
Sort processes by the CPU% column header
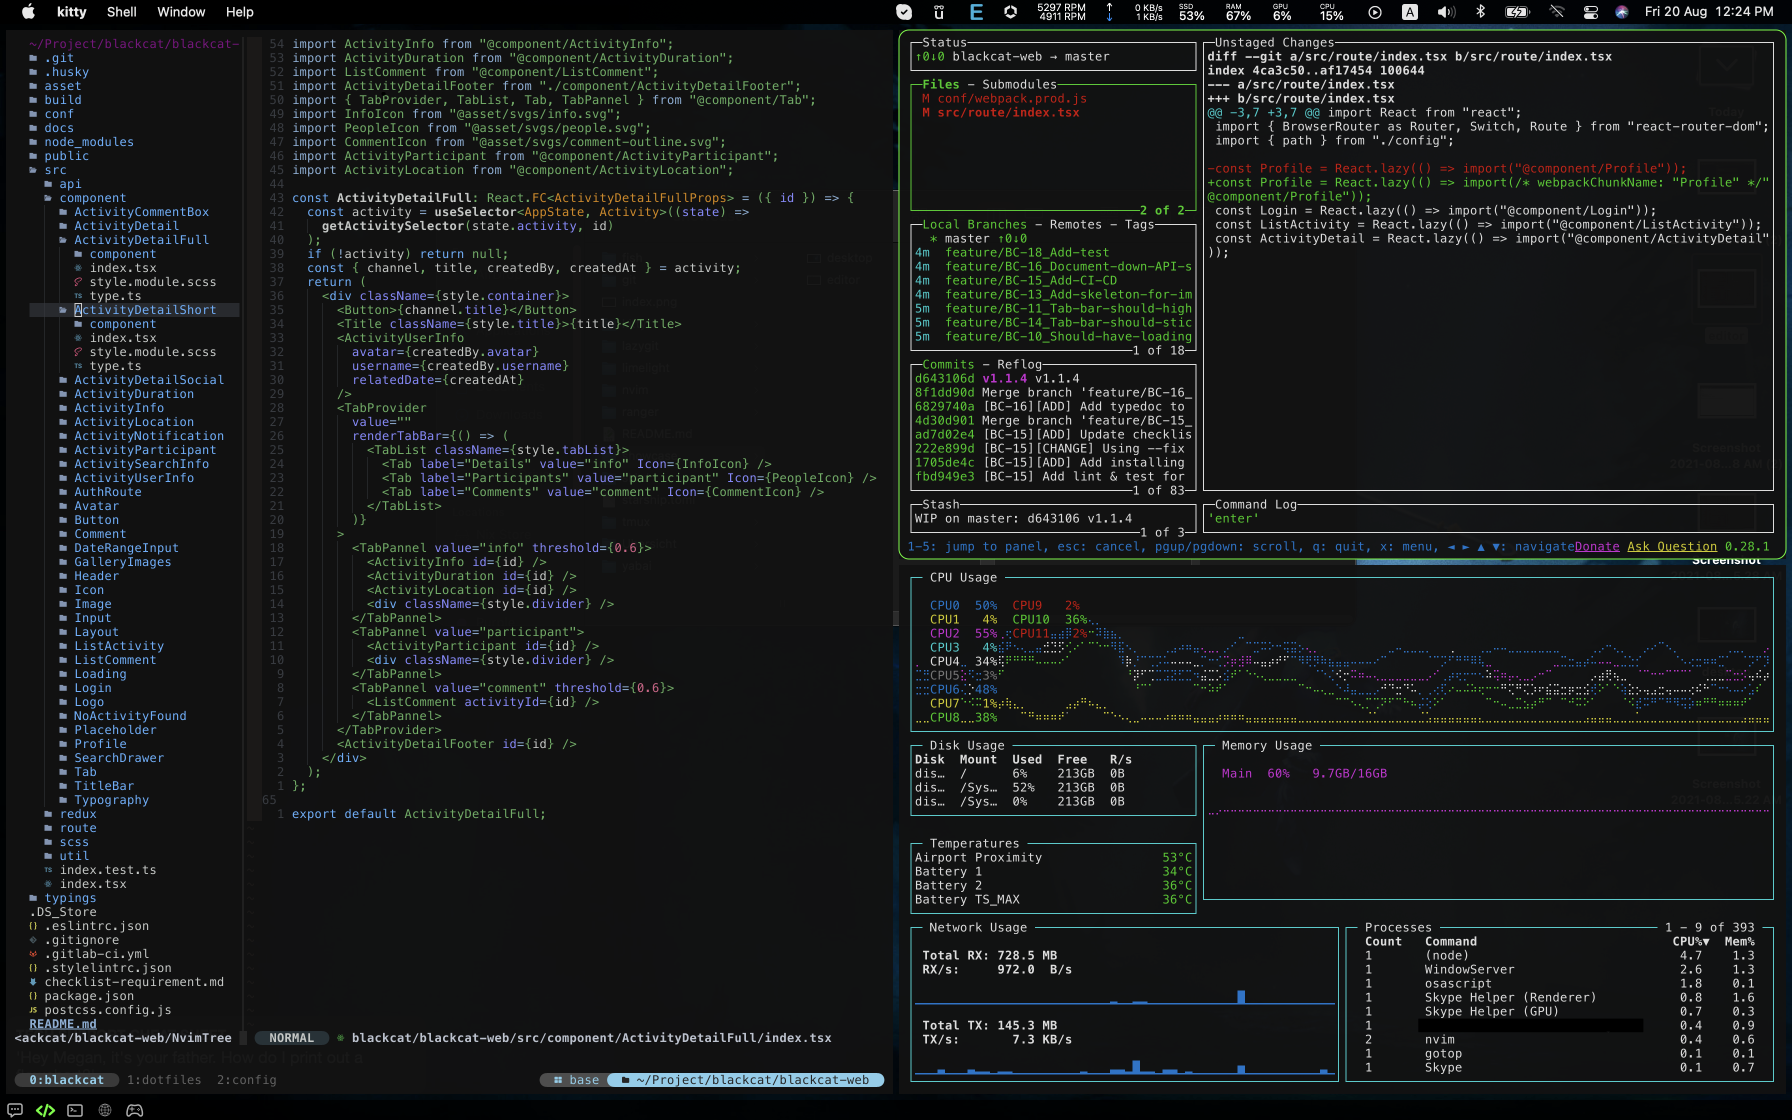1690,942
